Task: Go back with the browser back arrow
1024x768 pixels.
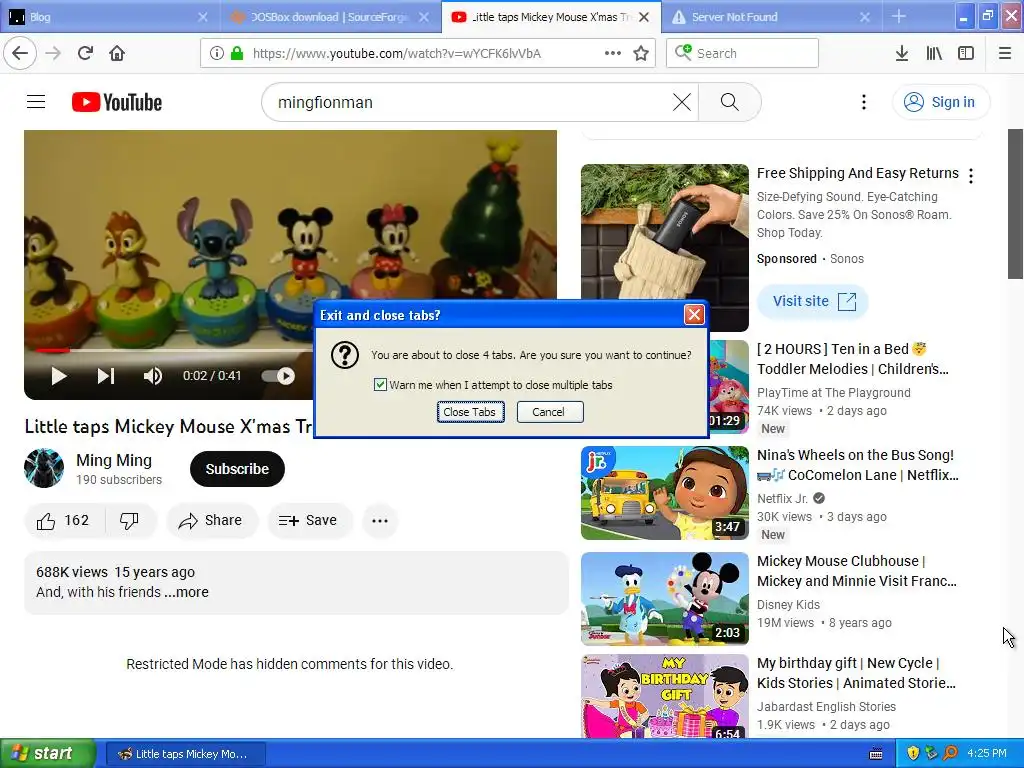Action: [20, 53]
